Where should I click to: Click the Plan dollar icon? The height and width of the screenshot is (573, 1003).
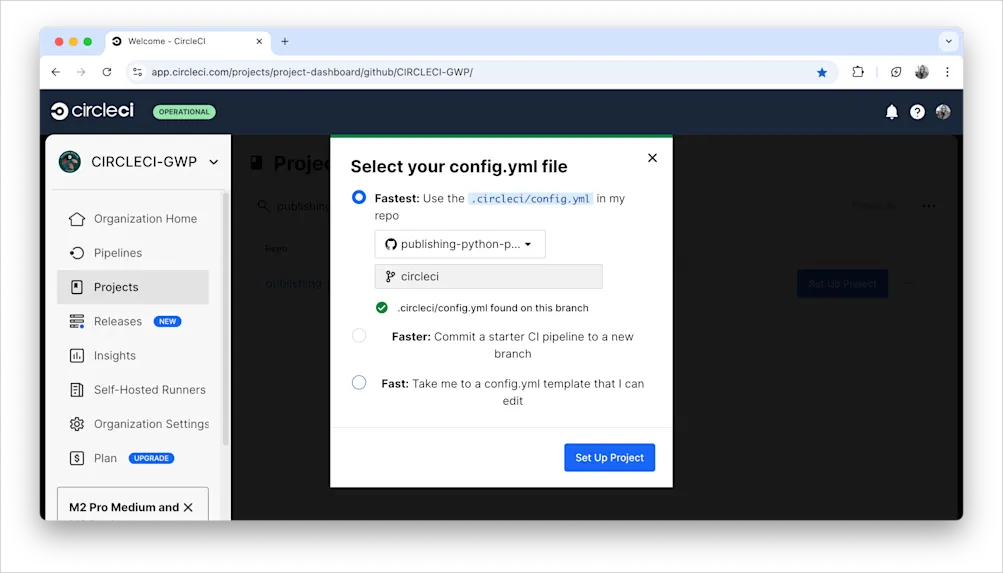pos(77,458)
